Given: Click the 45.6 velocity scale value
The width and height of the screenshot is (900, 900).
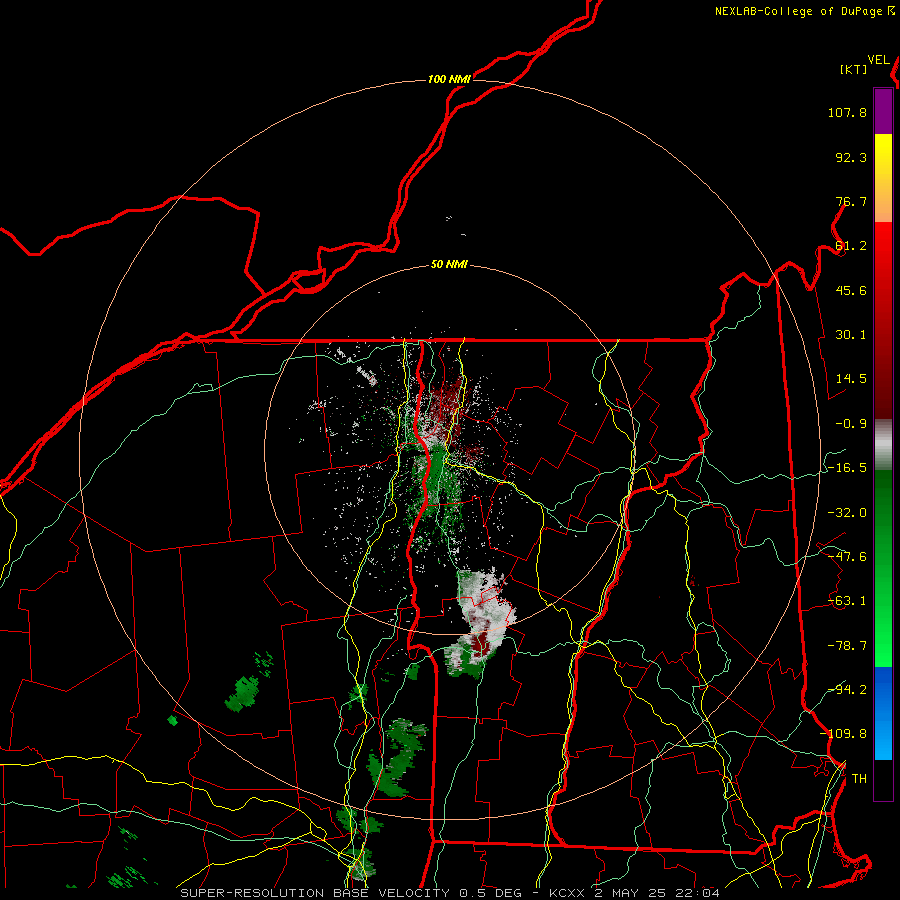Looking at the screenshot, I should coord(851,290).
